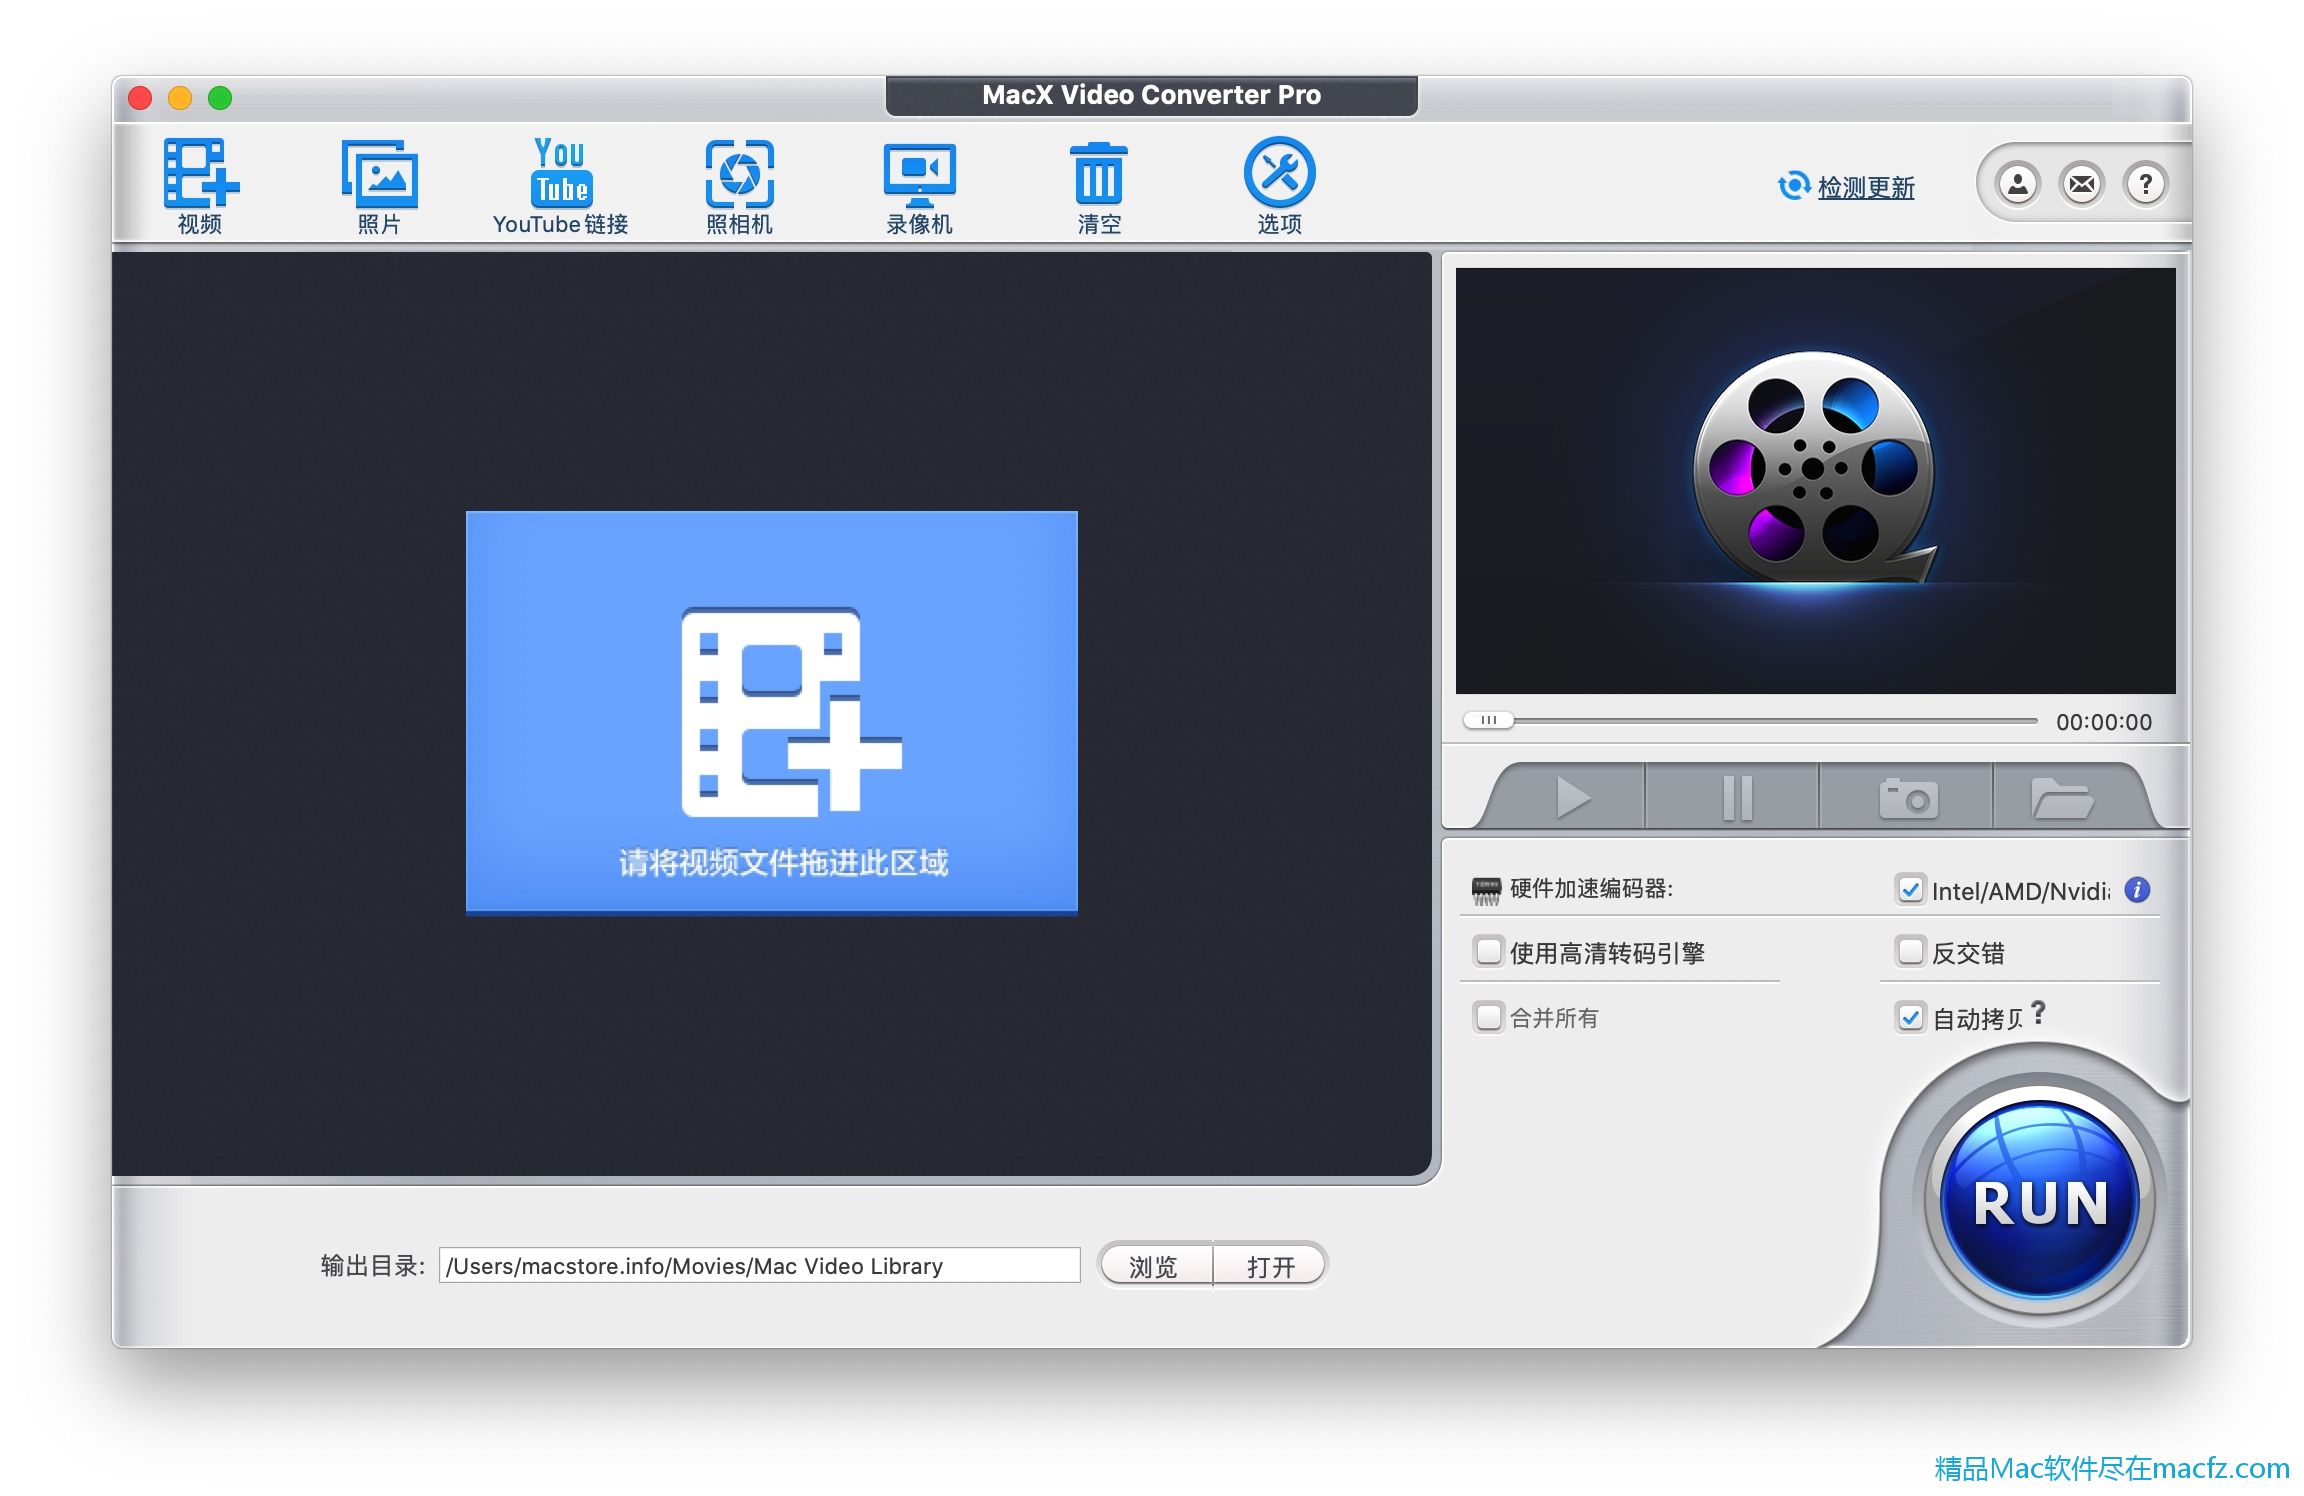Open help with the question mark icon
Image resolution: width=2304 pixels, height=1496 pixels.
tap(2145, 184)
